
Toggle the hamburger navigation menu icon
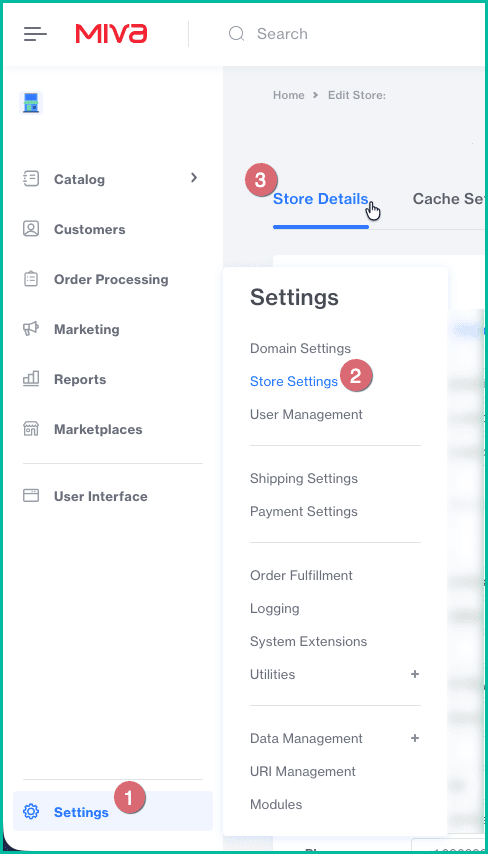(x=35, y=34)
